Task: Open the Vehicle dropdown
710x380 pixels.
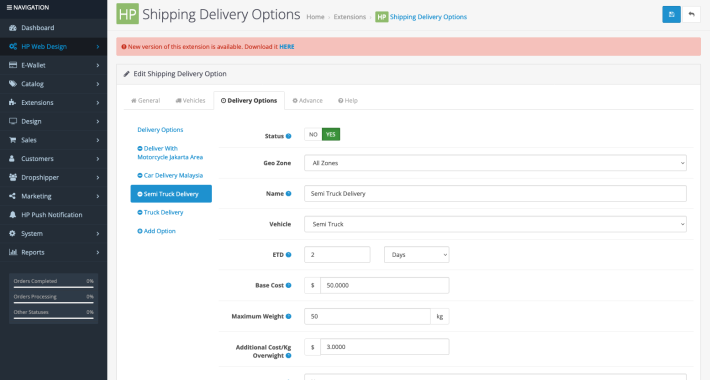Action: click(x=495, y=224)
